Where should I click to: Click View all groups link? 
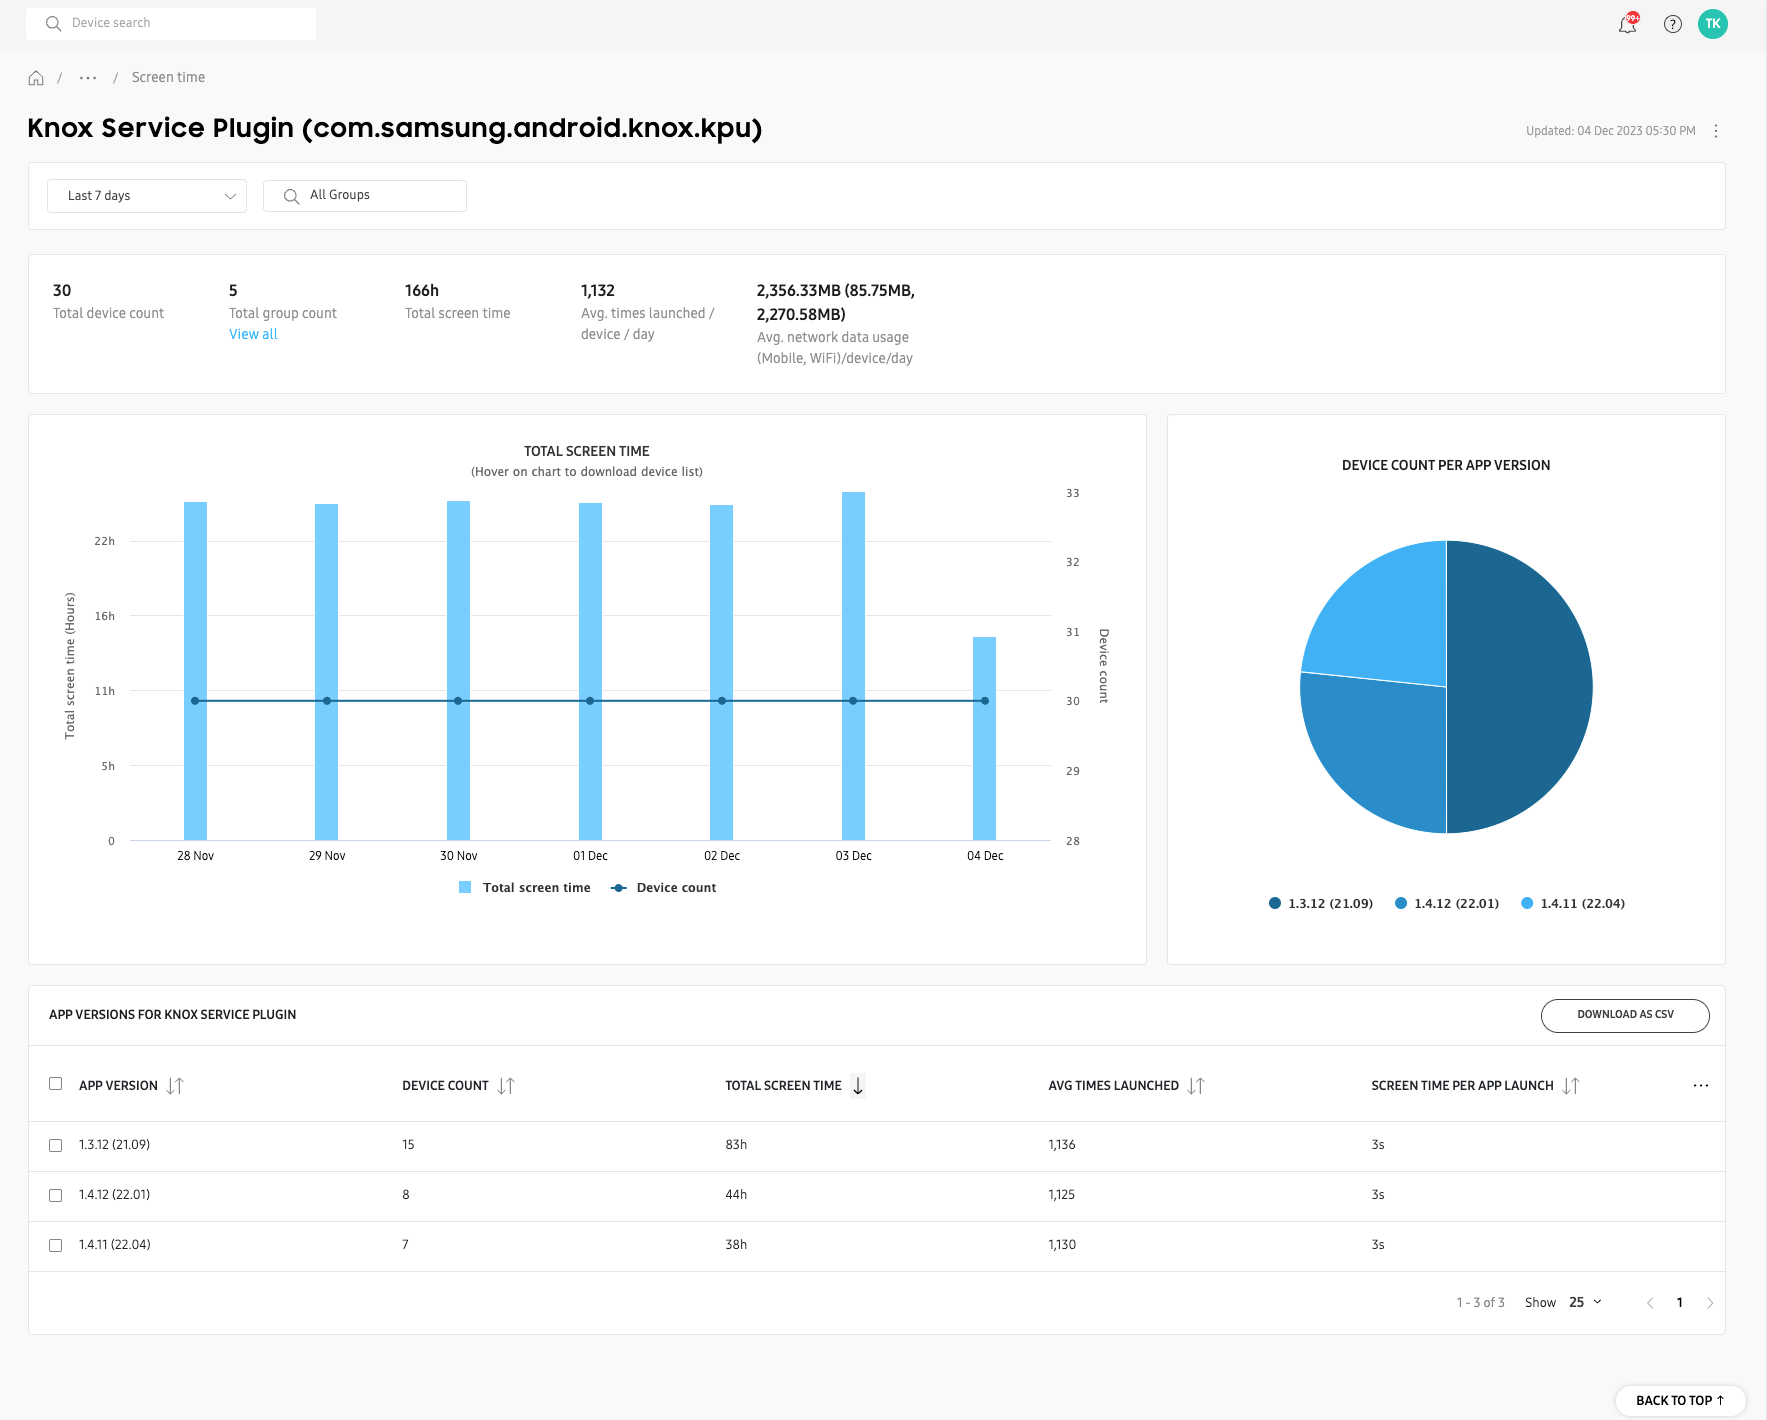point(253,334)
